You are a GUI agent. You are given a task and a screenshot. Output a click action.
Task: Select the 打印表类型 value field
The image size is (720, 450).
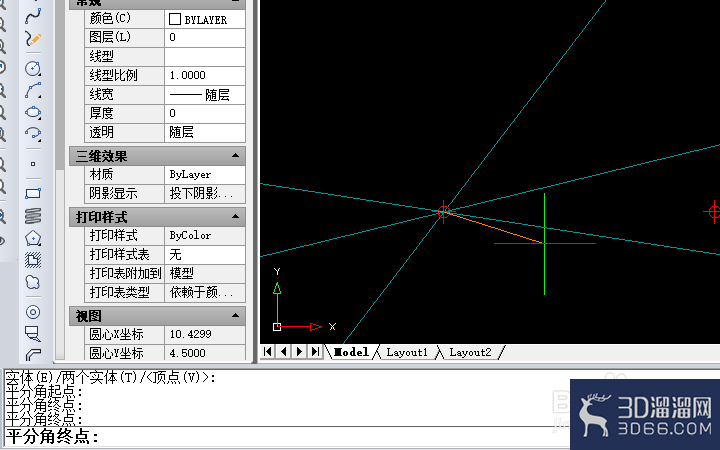[x=205, y=292]
